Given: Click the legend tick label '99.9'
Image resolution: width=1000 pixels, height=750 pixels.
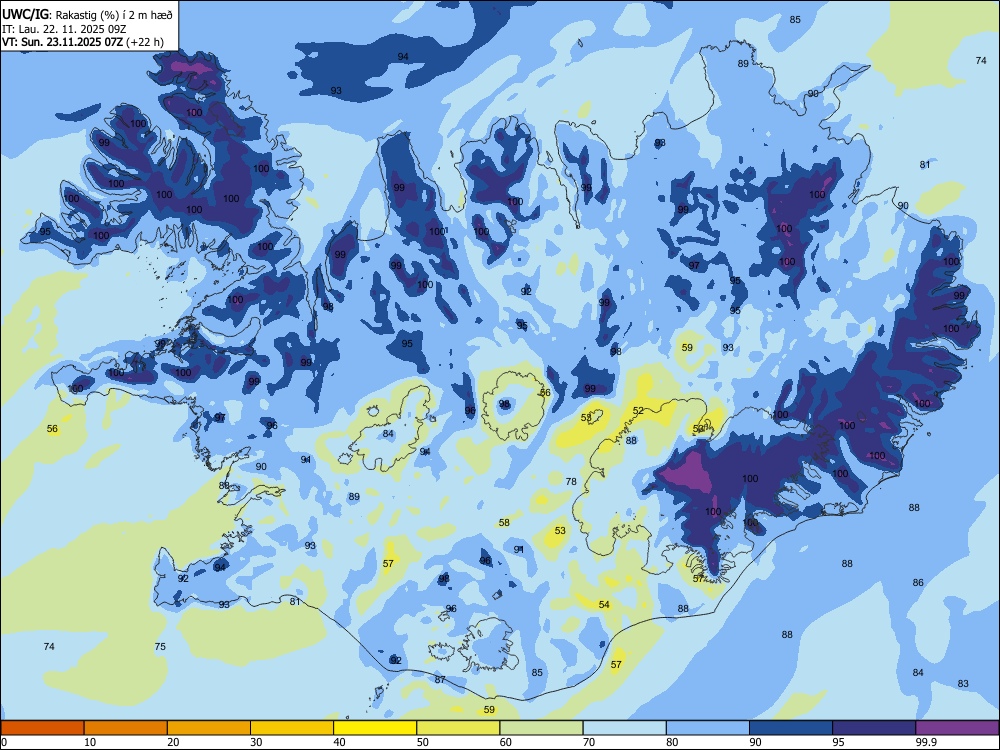Looking at the screenshot, I should click(x=926, y=742).
